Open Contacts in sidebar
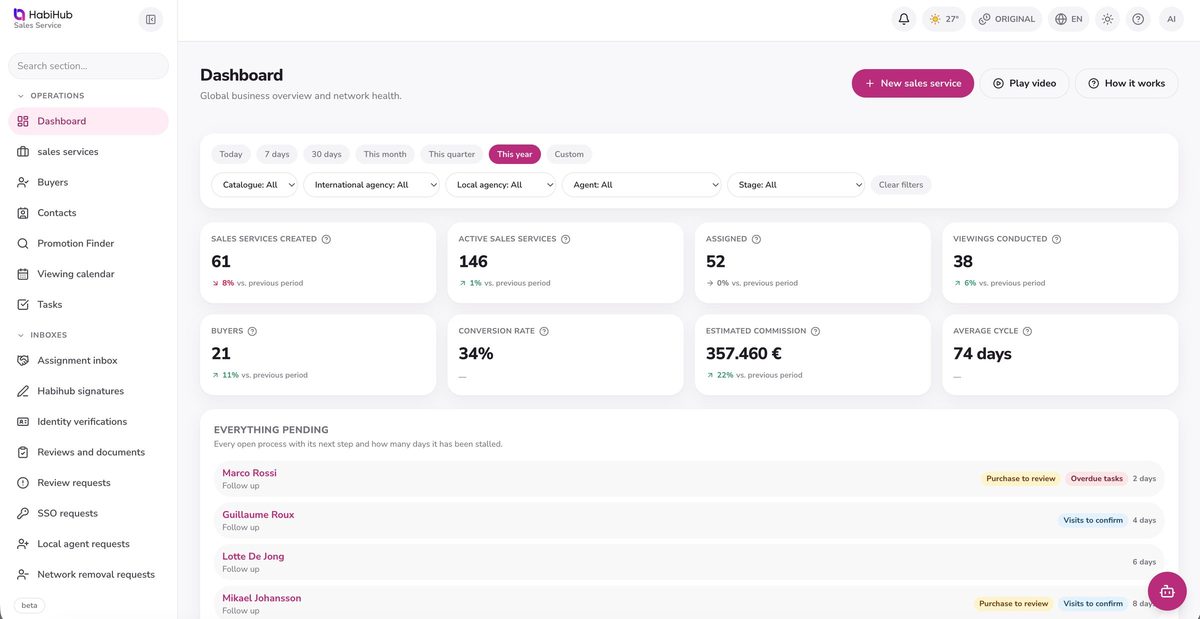The image size is (1200, 619). [88, 213]
